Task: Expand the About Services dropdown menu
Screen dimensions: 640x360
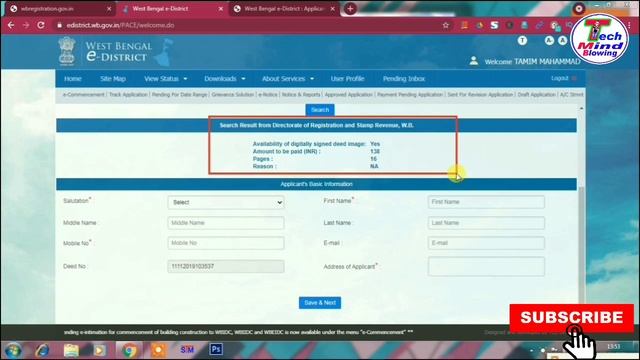Action: [288, 79]
